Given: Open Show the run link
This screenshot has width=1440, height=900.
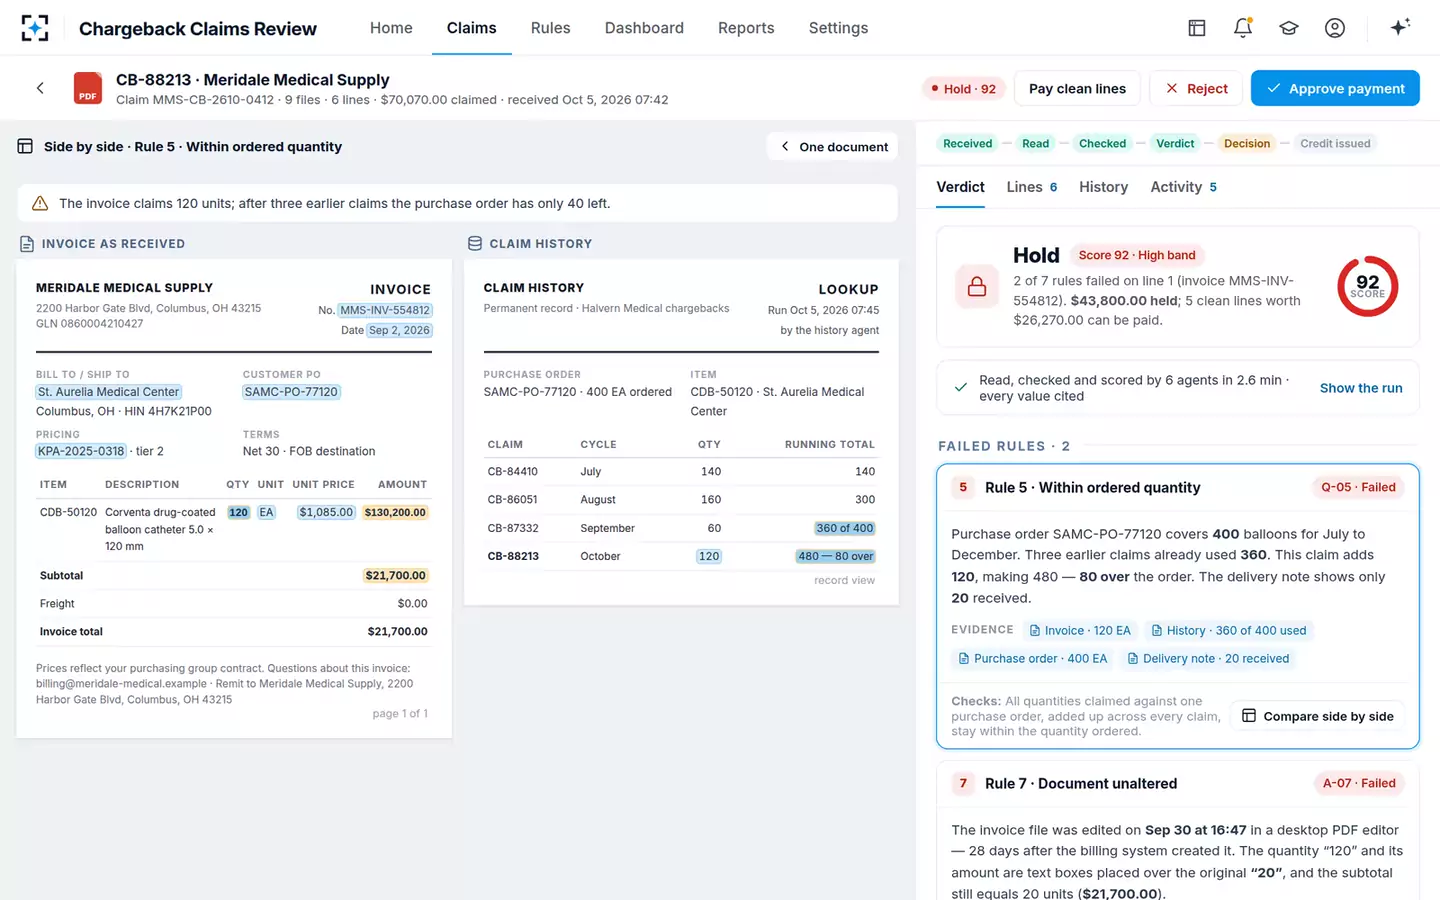Looking at the screenshot, I should [x=1361, y=388].
